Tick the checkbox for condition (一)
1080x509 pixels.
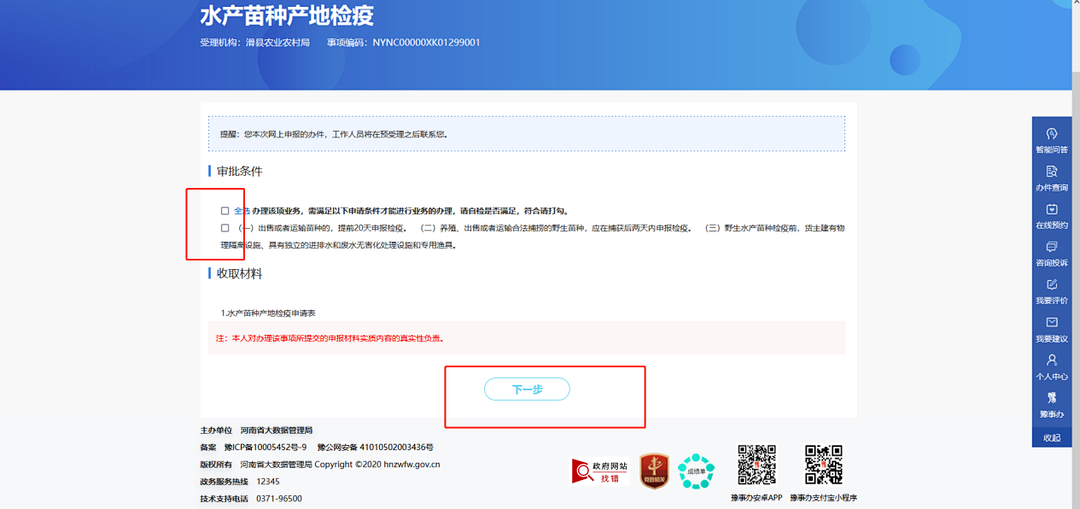point(225,228)
